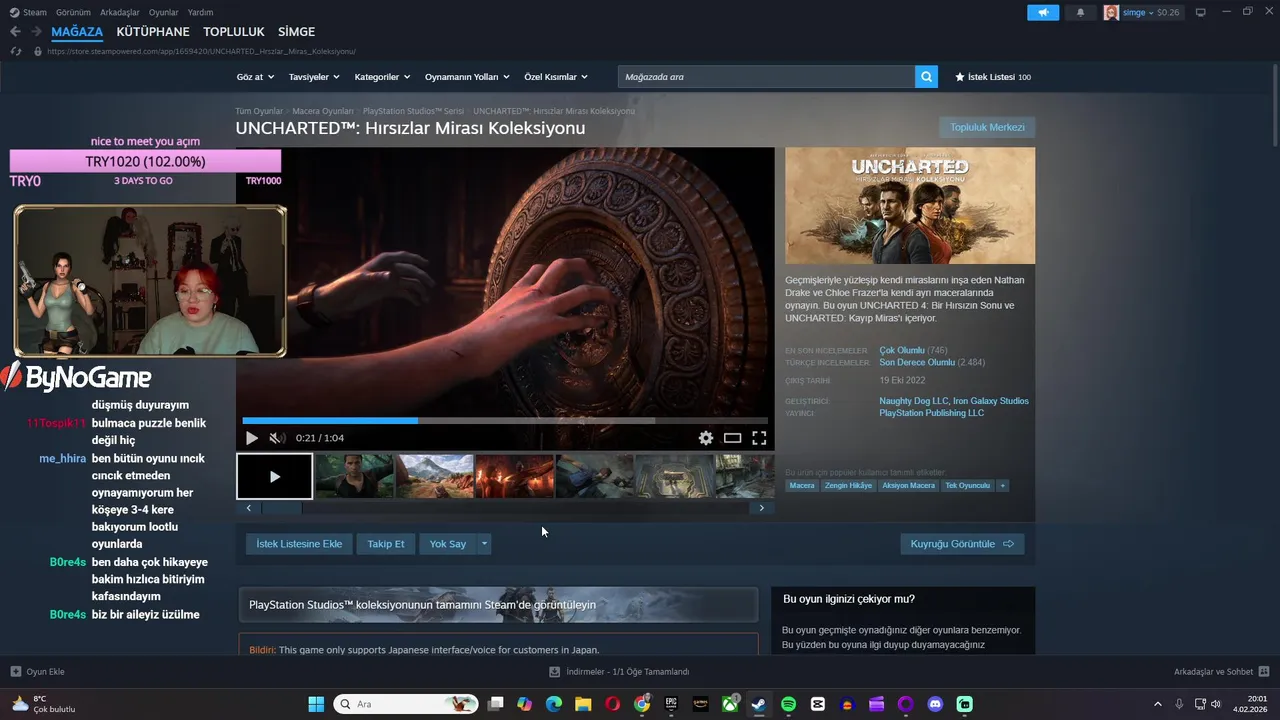Expand the Tavsiyeler dropdown
Image resolution: width=1280 pixels, height=720 pixels.
[314, 77]
